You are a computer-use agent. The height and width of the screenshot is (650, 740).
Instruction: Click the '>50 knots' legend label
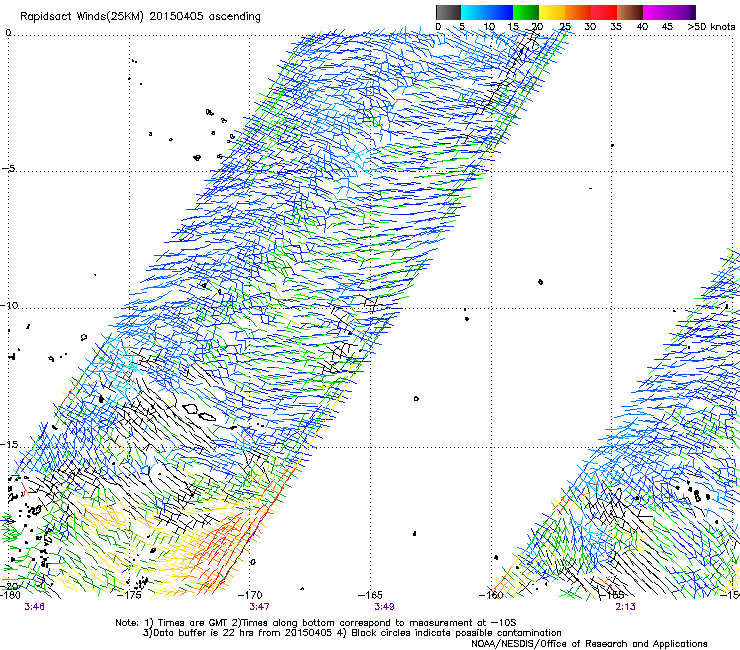[x=711, y=26]
